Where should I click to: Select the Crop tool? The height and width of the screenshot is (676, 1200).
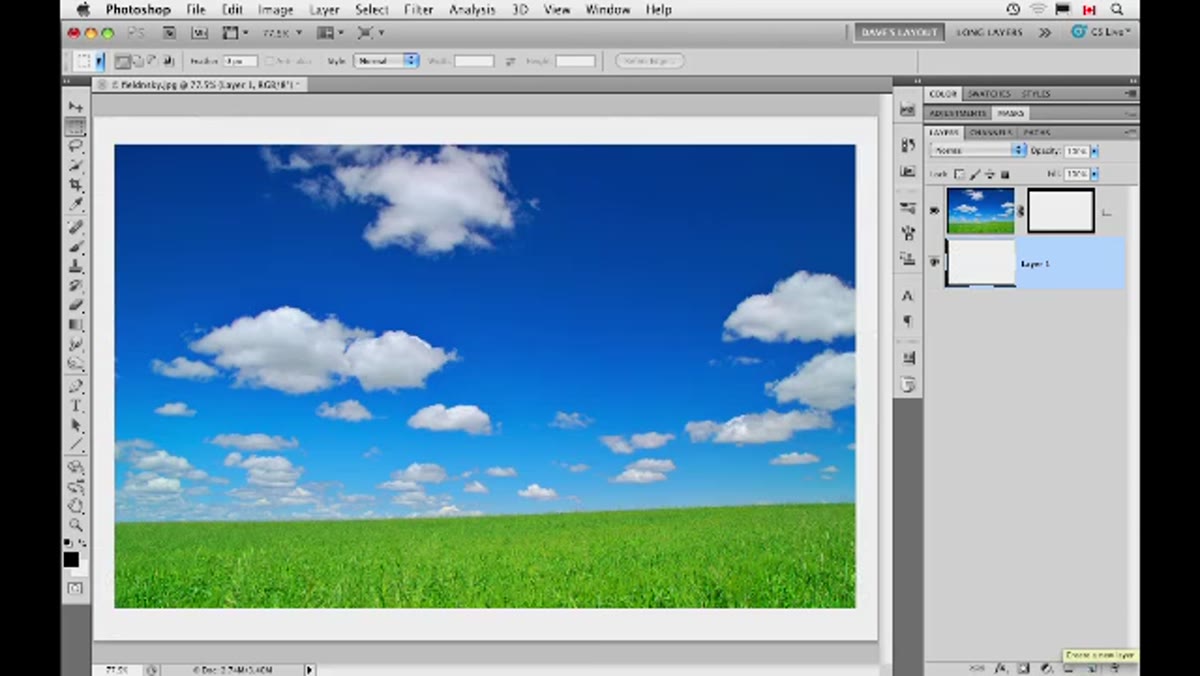[x=76, y=186]
